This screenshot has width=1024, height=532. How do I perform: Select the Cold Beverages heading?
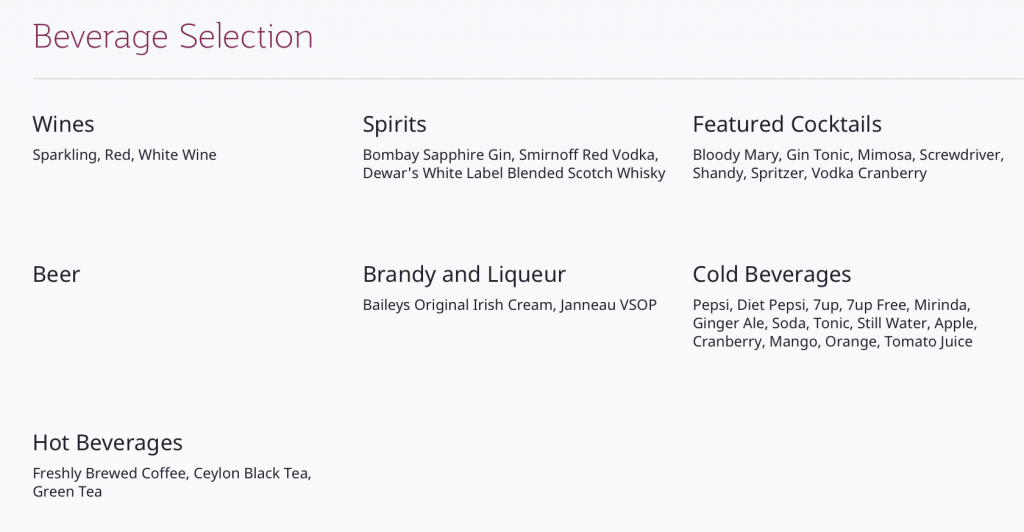[772, 274]
